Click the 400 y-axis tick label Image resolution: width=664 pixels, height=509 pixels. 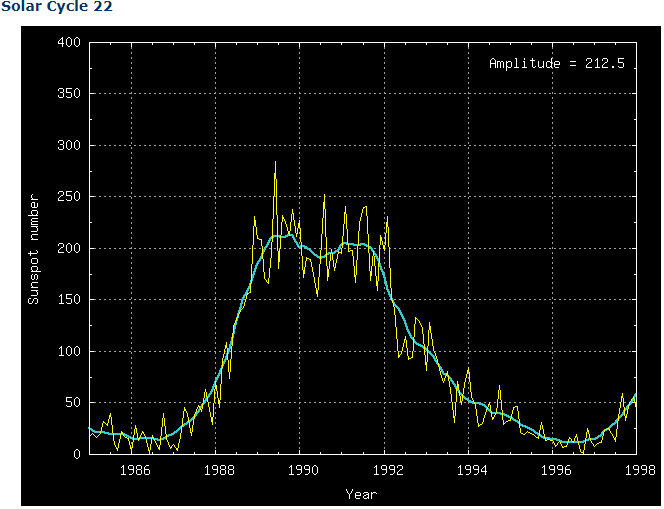click(69, 42)
